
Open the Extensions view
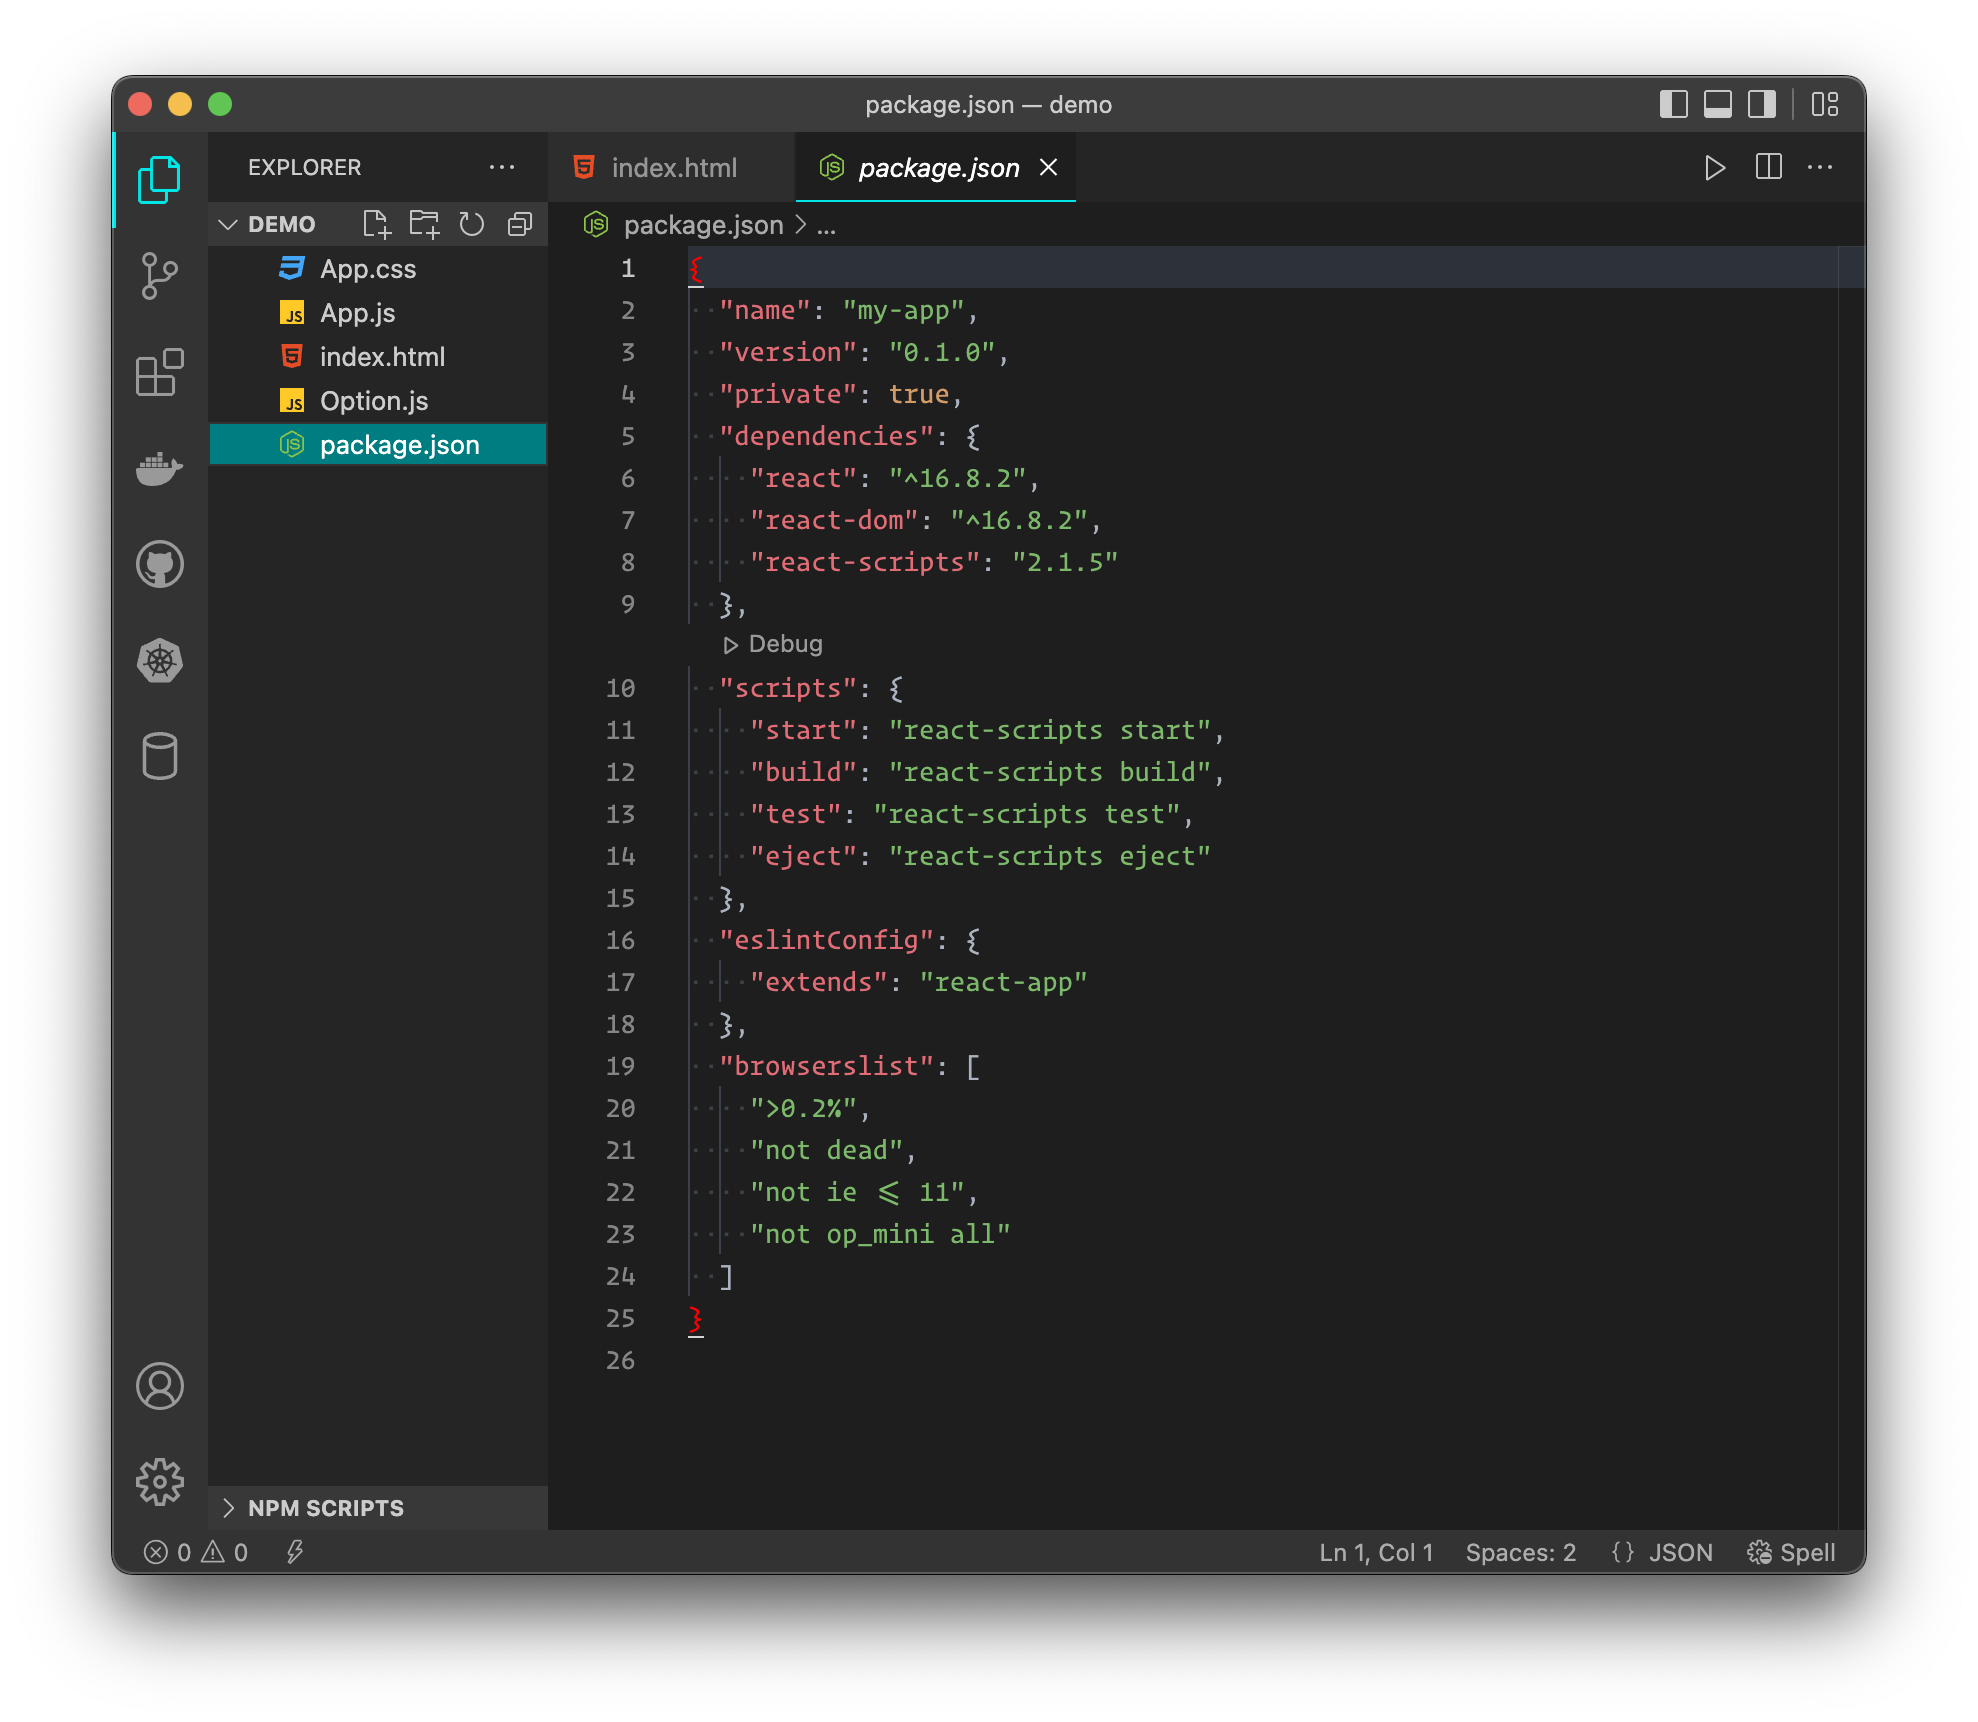pos(160,373)
